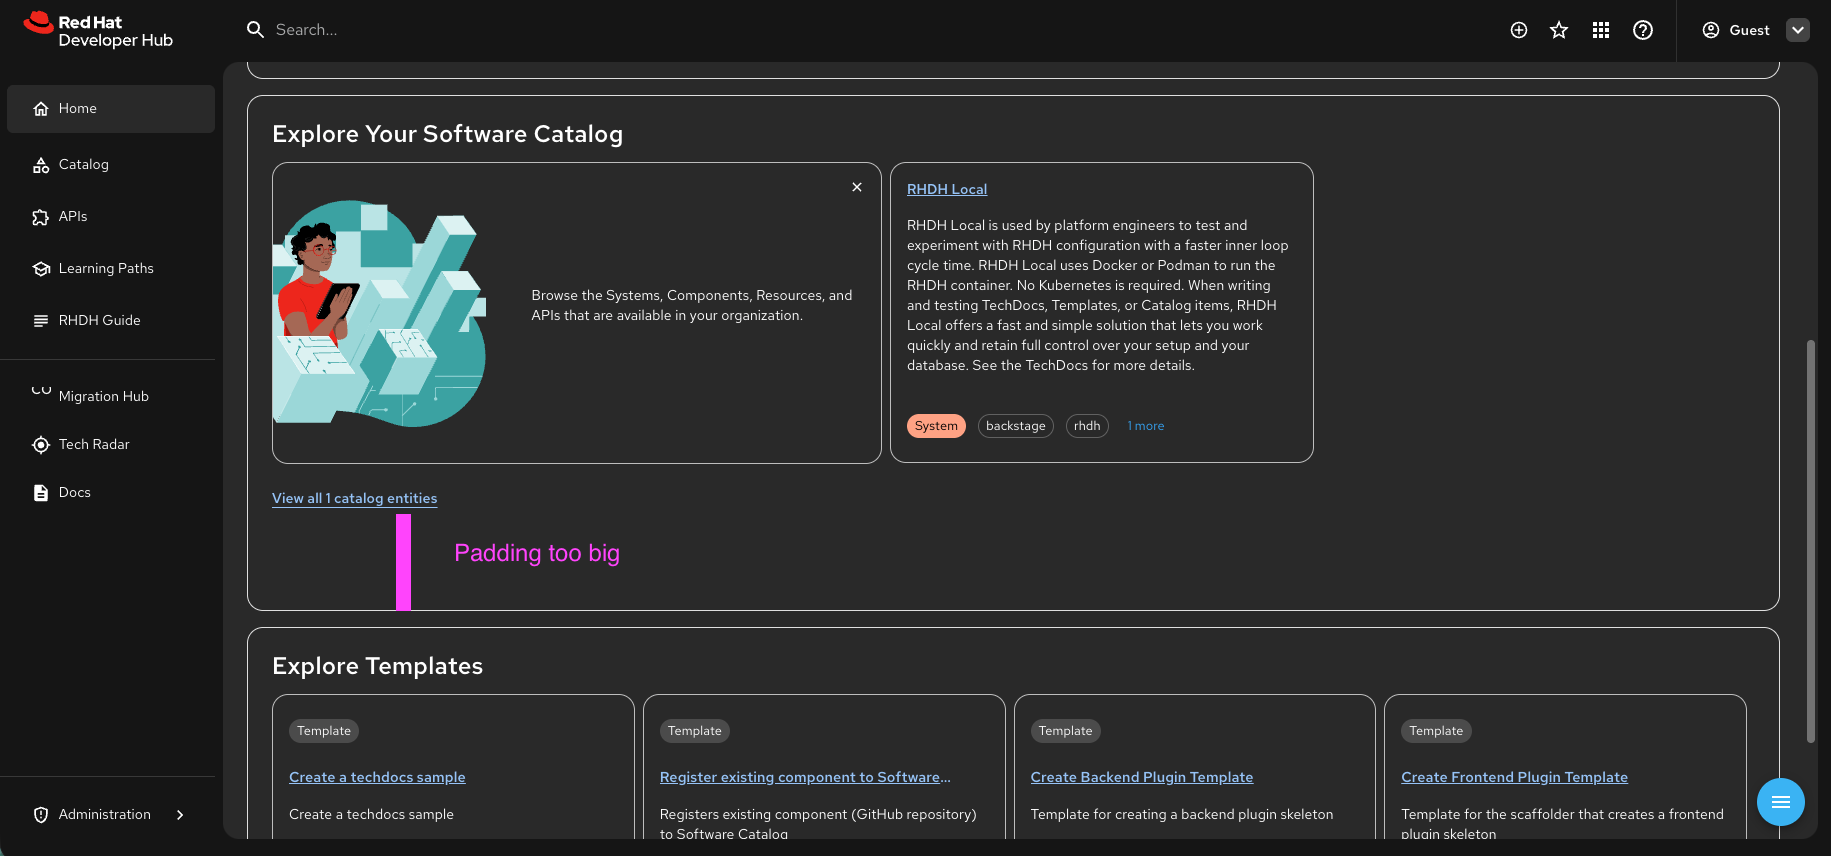Show 1 more tag on RHDH Local
This screenshot has width=1831, height=856.
coord(1146,426)
